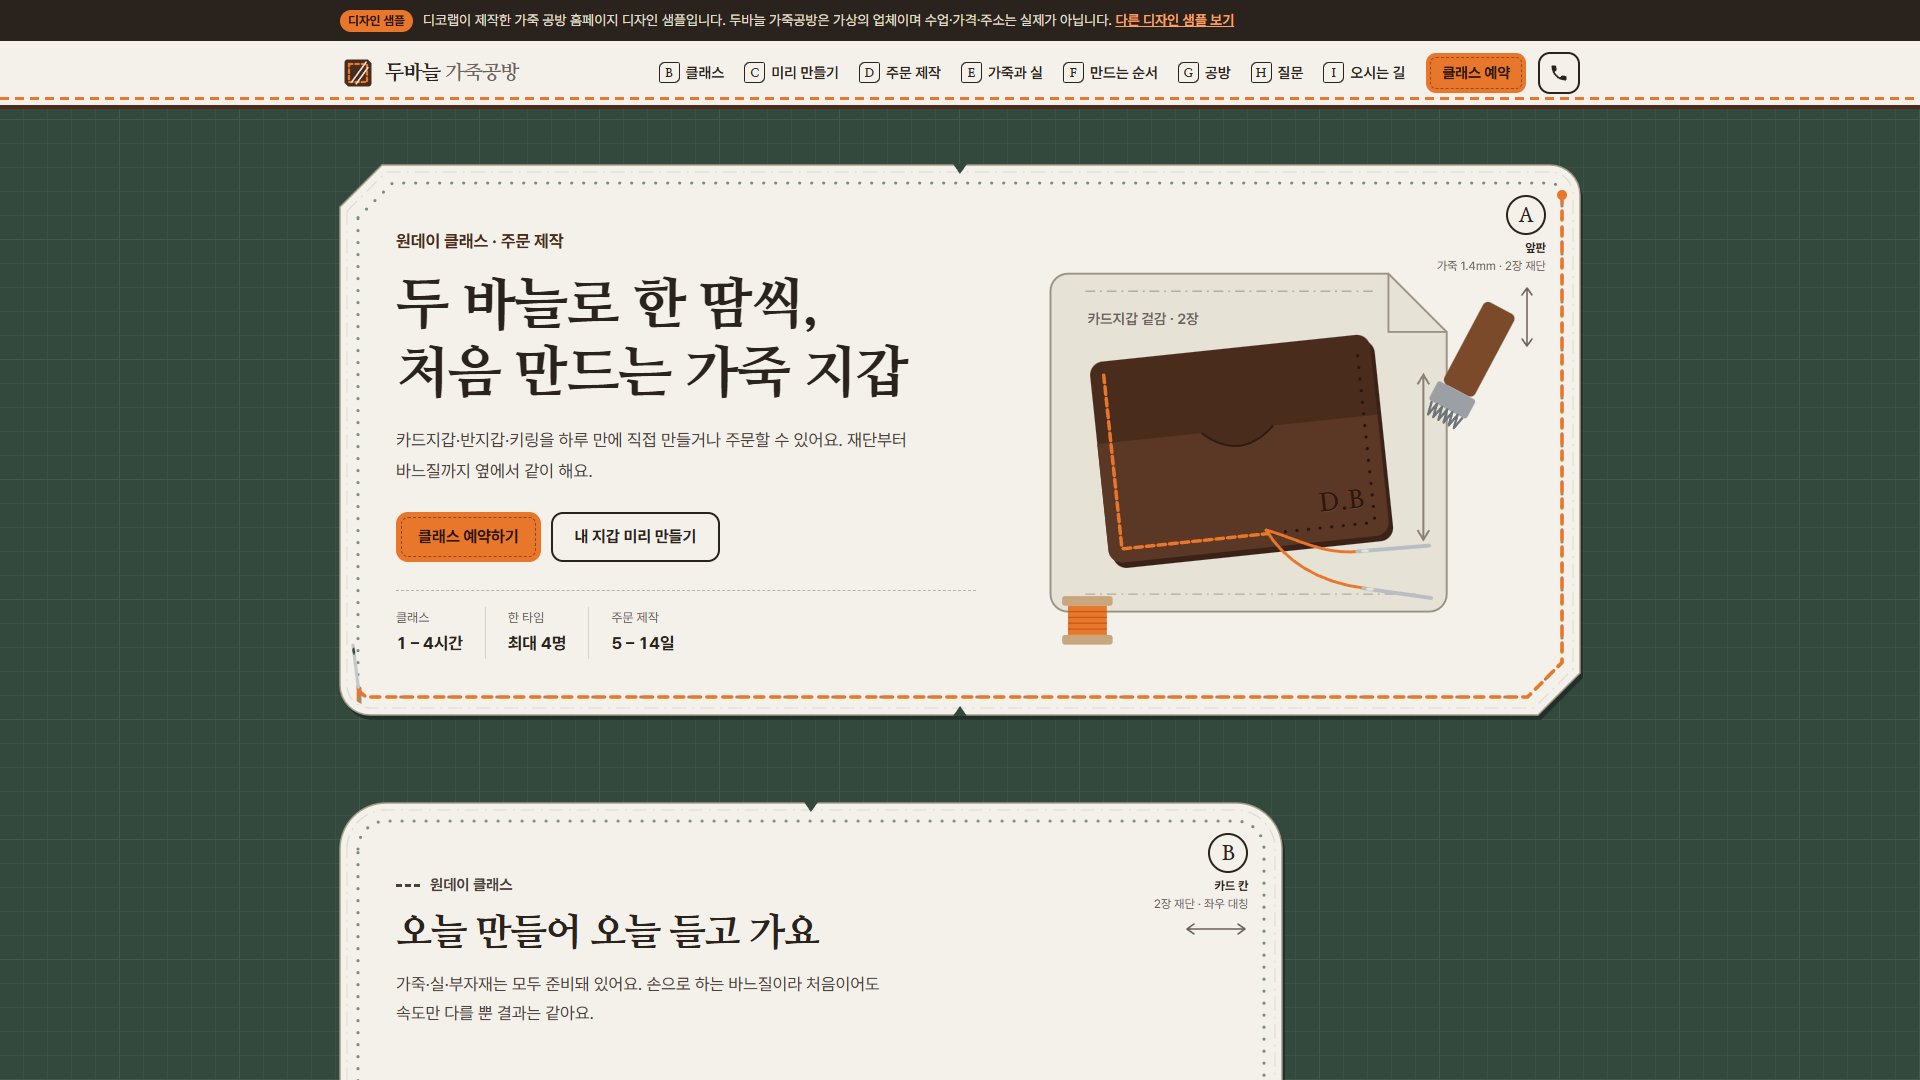Click the 클래스 예약하기 hero button
Screen dimensions: 1920x1080
[x=468, y=537]
